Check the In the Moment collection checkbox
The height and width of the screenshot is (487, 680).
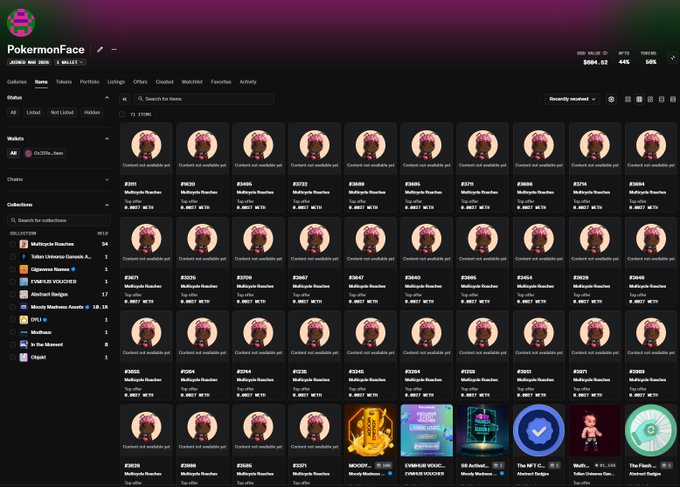click(13, 345)
